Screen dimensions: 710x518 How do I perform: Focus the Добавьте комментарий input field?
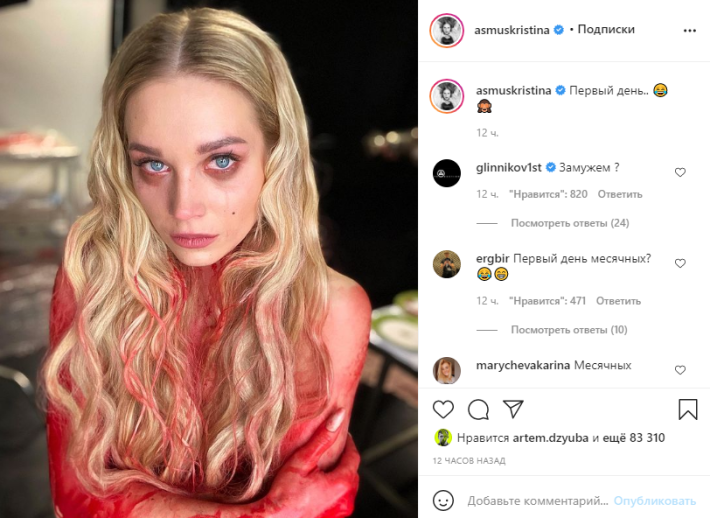point(537,501)
